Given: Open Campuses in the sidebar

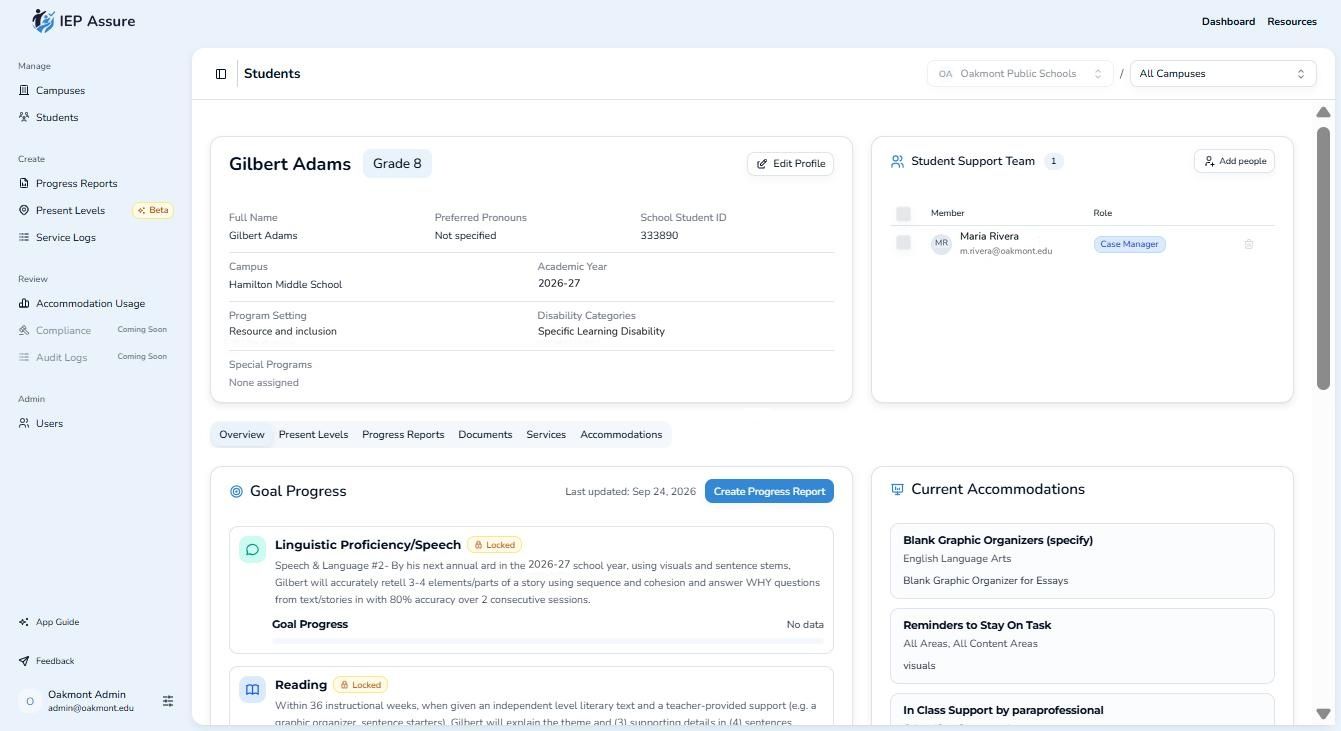Looking at the screenshot, I should (60, 91).
